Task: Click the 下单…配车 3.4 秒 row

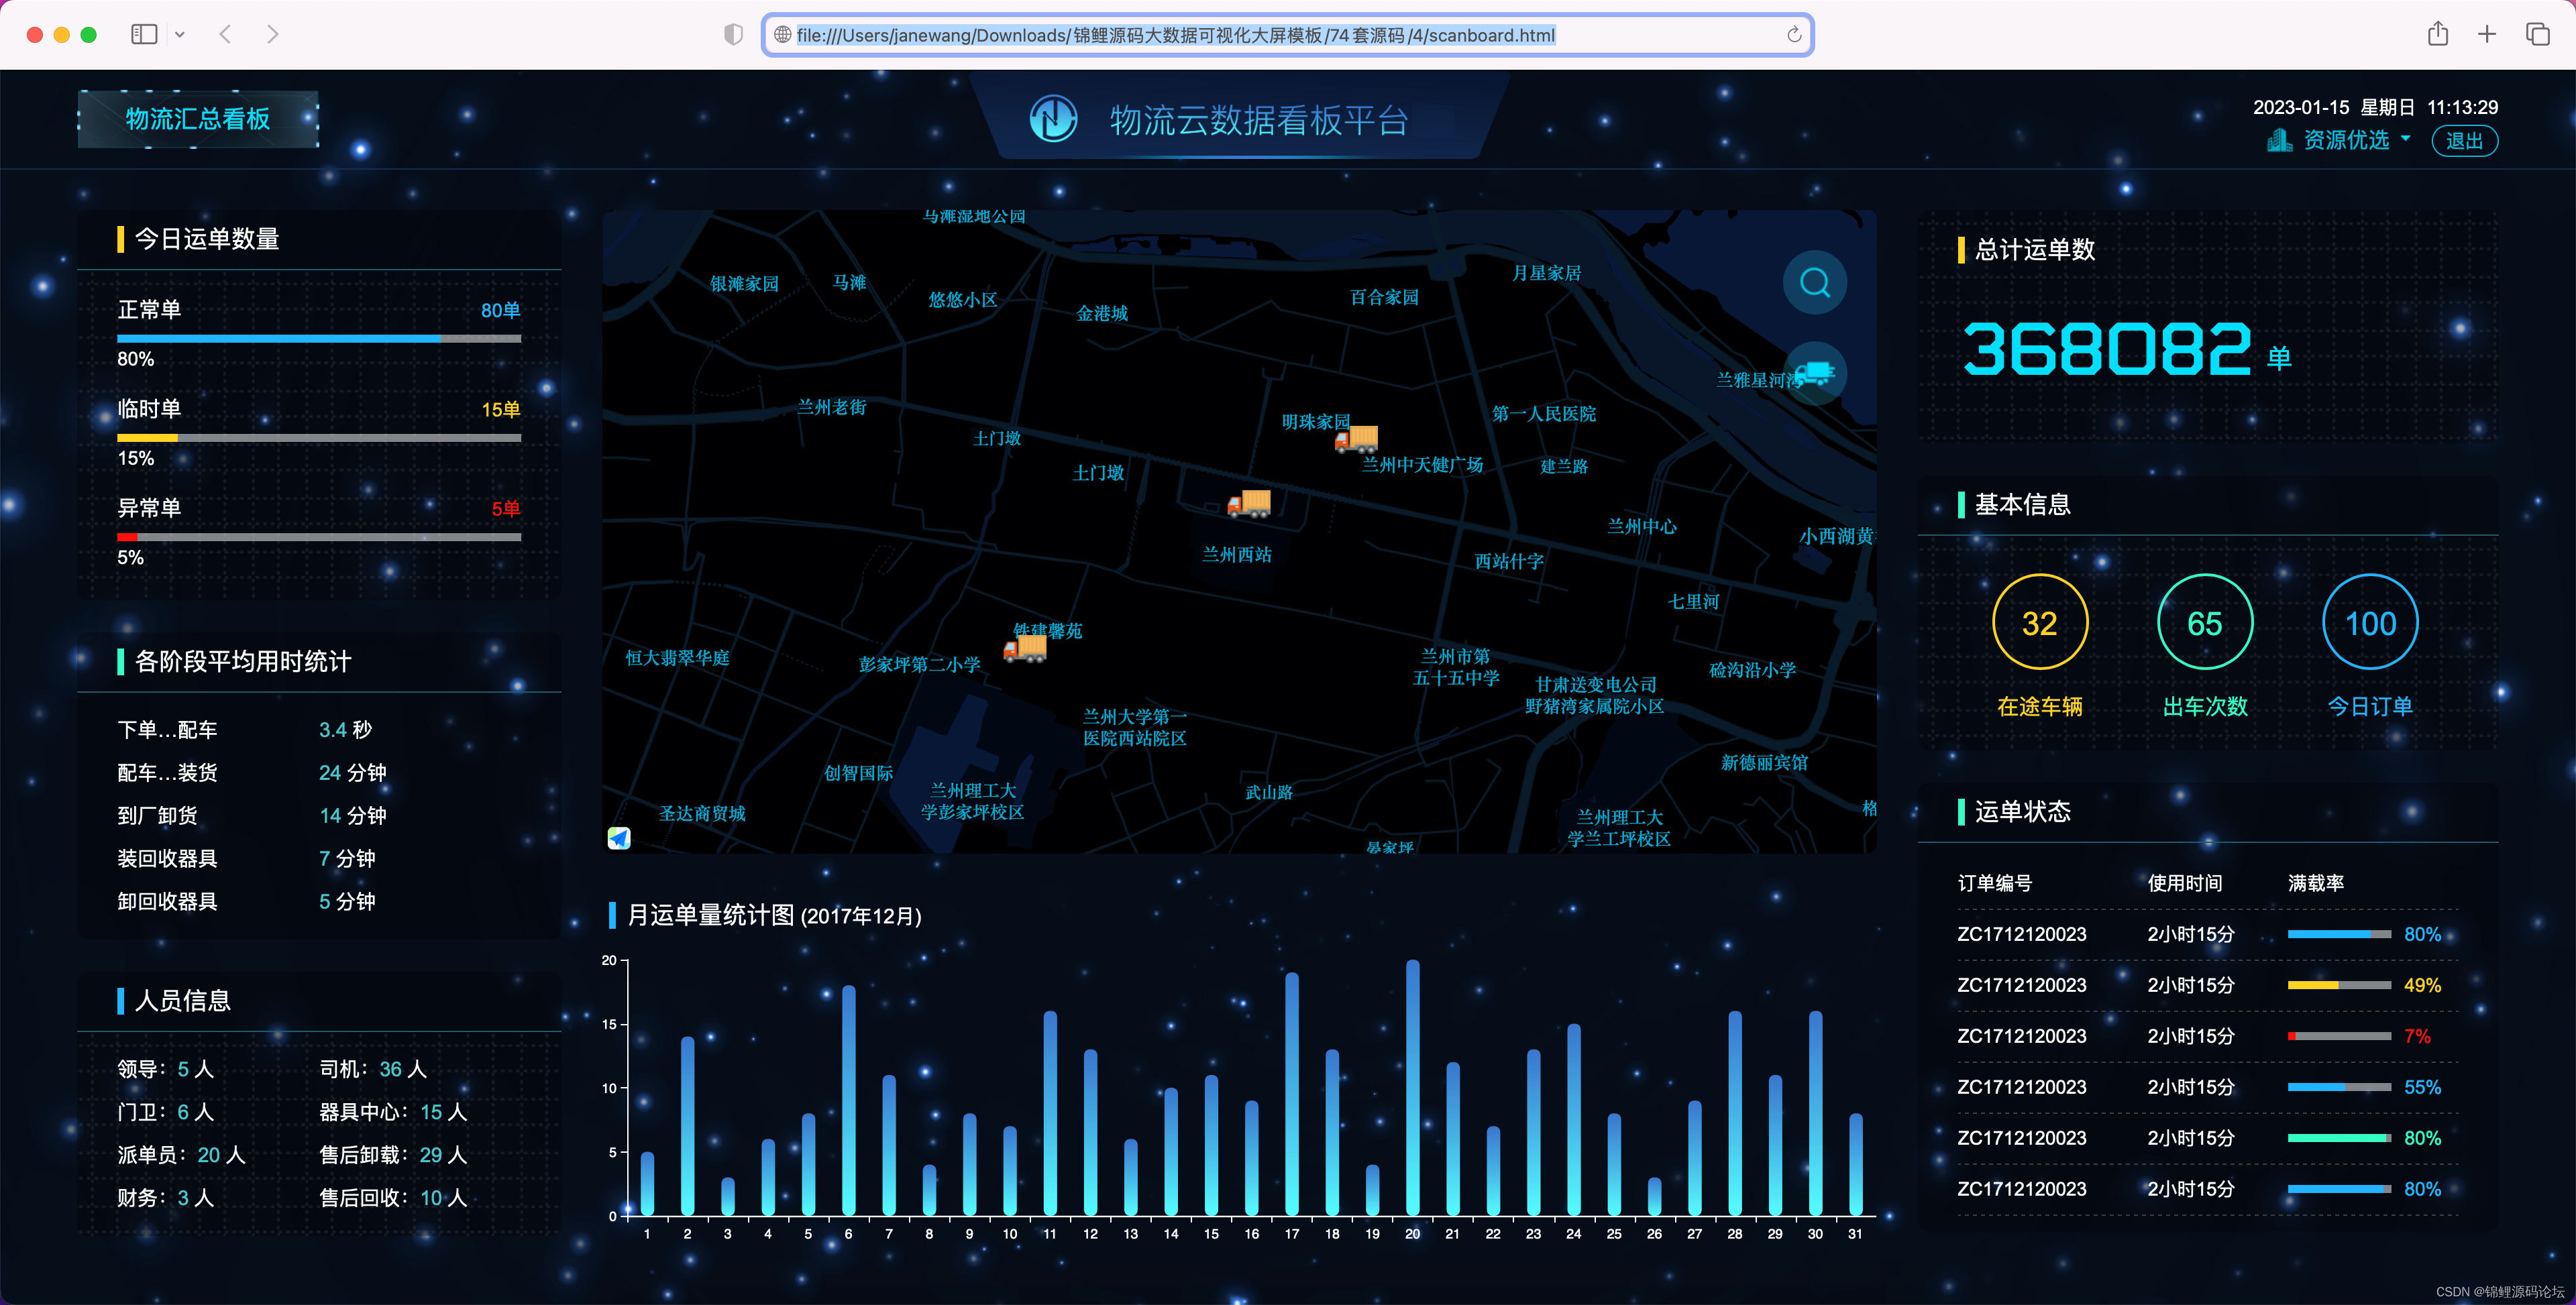Action: pyautogui.click(x=319, y=730)
